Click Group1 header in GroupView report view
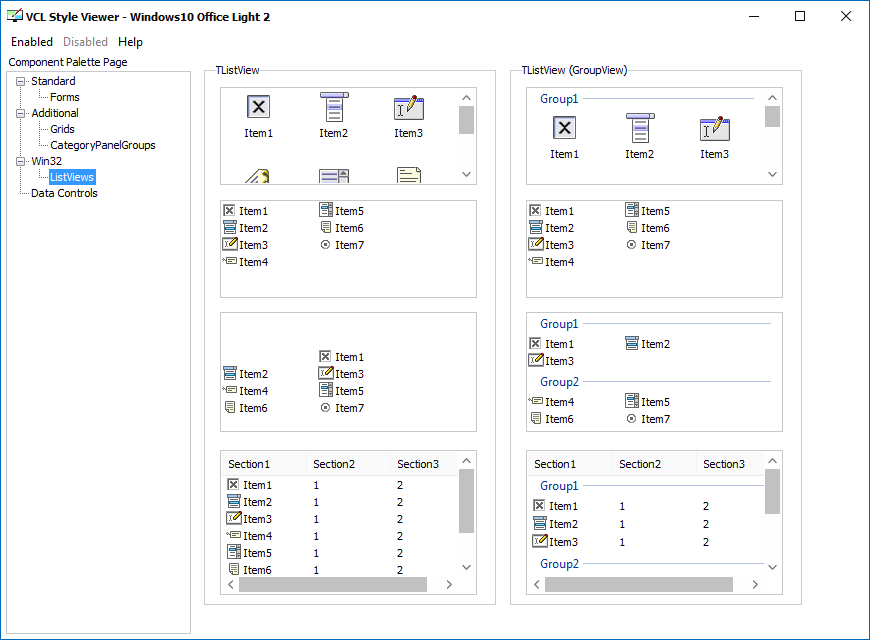 tap(559, 486)
